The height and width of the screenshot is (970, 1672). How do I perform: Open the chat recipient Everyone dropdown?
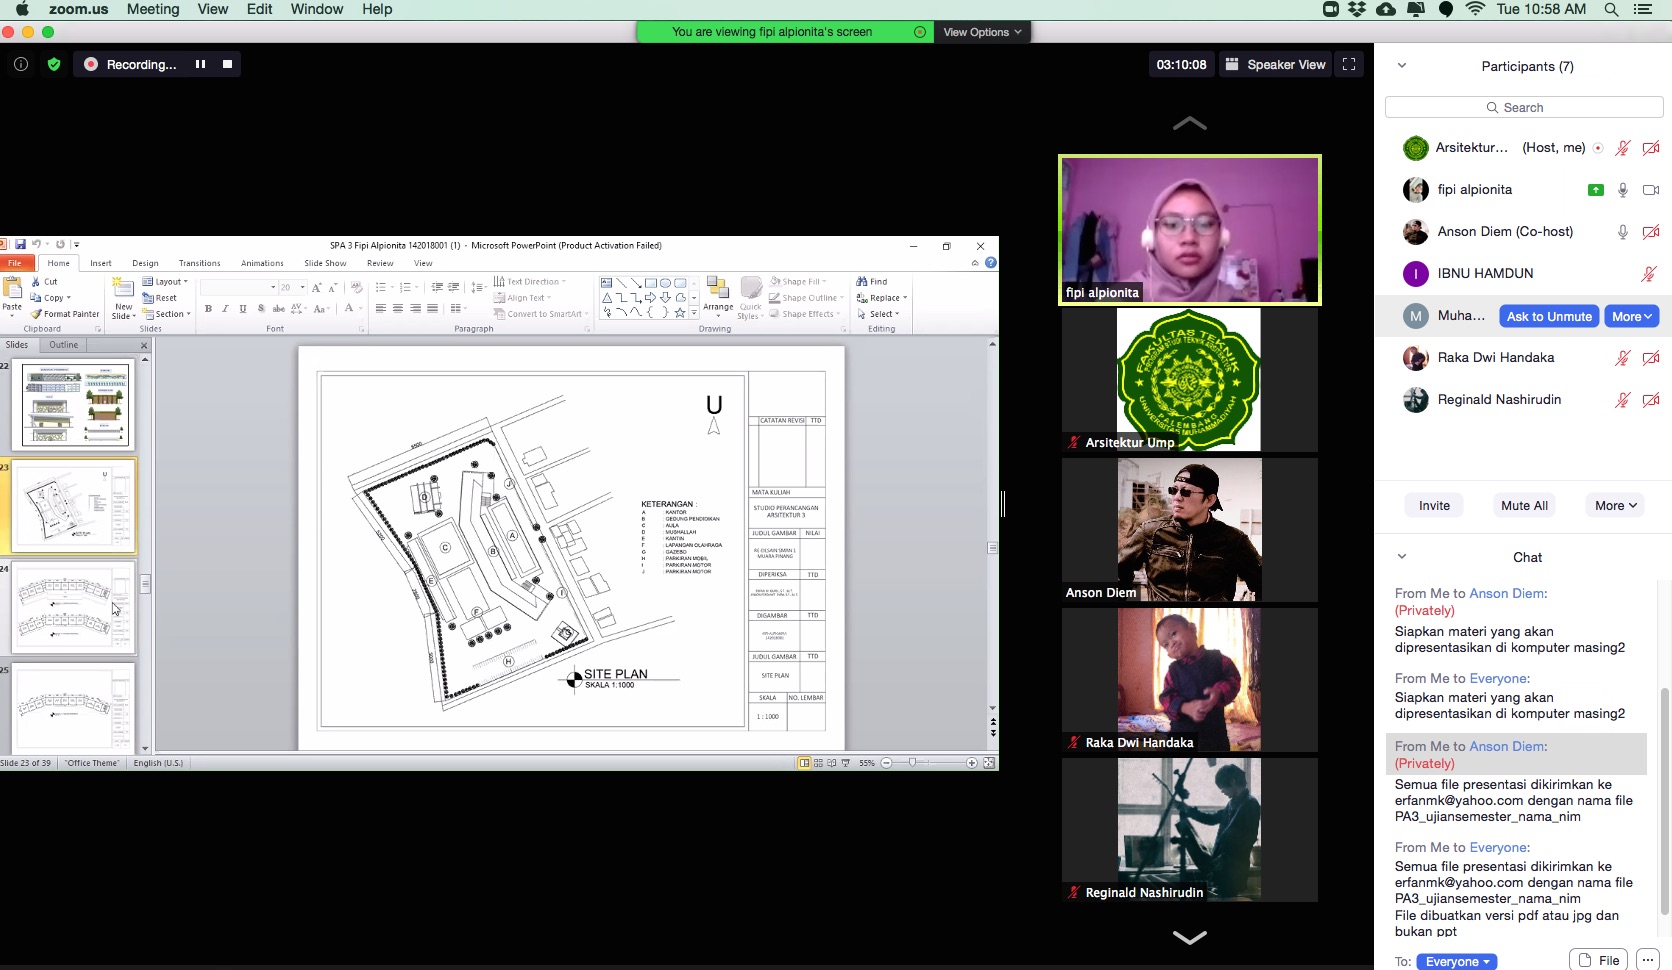1457,962
